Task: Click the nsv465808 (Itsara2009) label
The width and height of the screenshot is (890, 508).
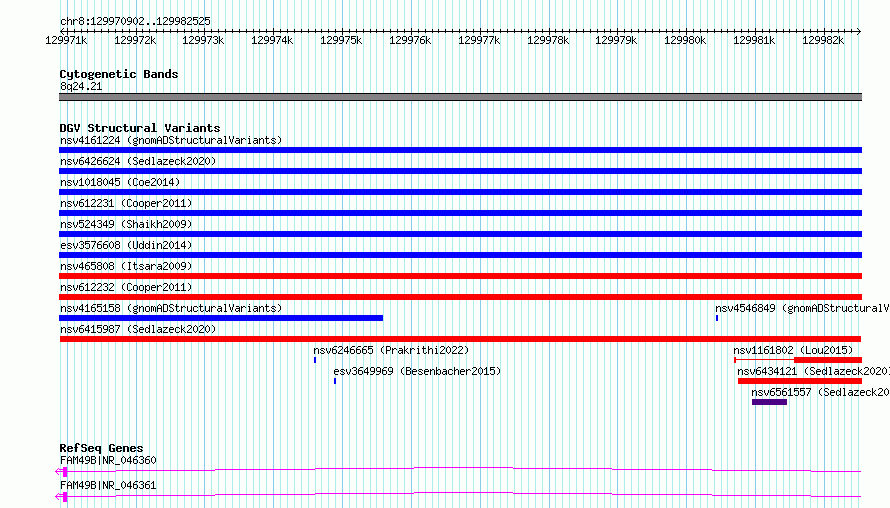Action: 126,266
